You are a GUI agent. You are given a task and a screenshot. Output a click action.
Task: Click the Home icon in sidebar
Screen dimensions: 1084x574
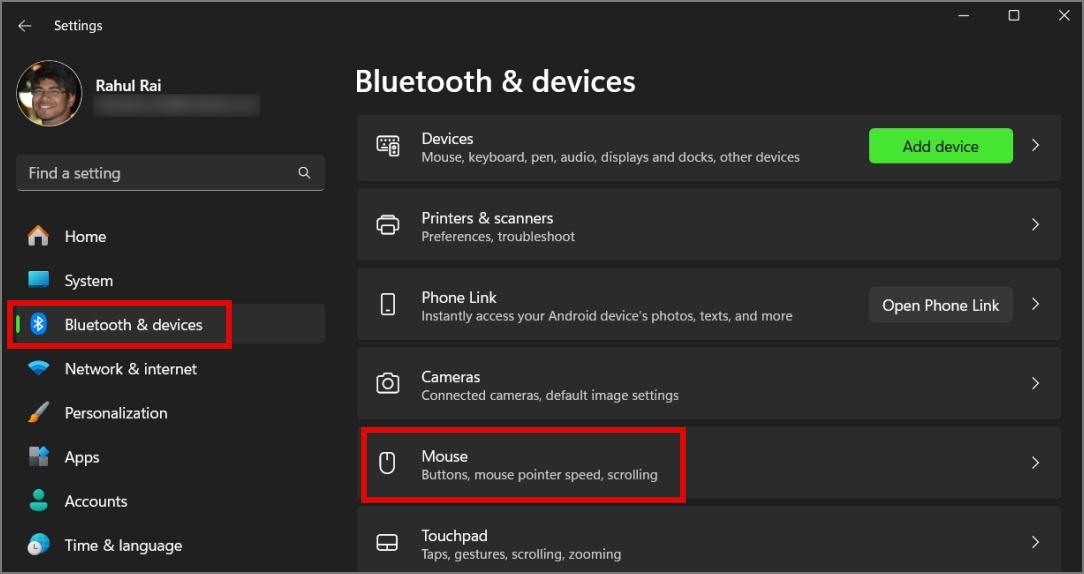(x=38, y=236)
